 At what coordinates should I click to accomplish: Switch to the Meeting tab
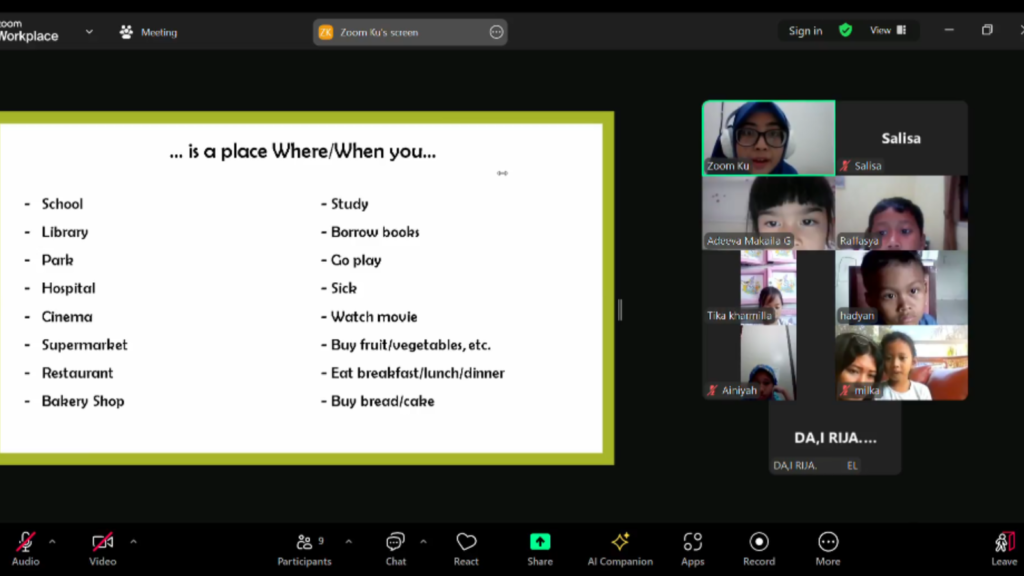[x=148, y=32]
